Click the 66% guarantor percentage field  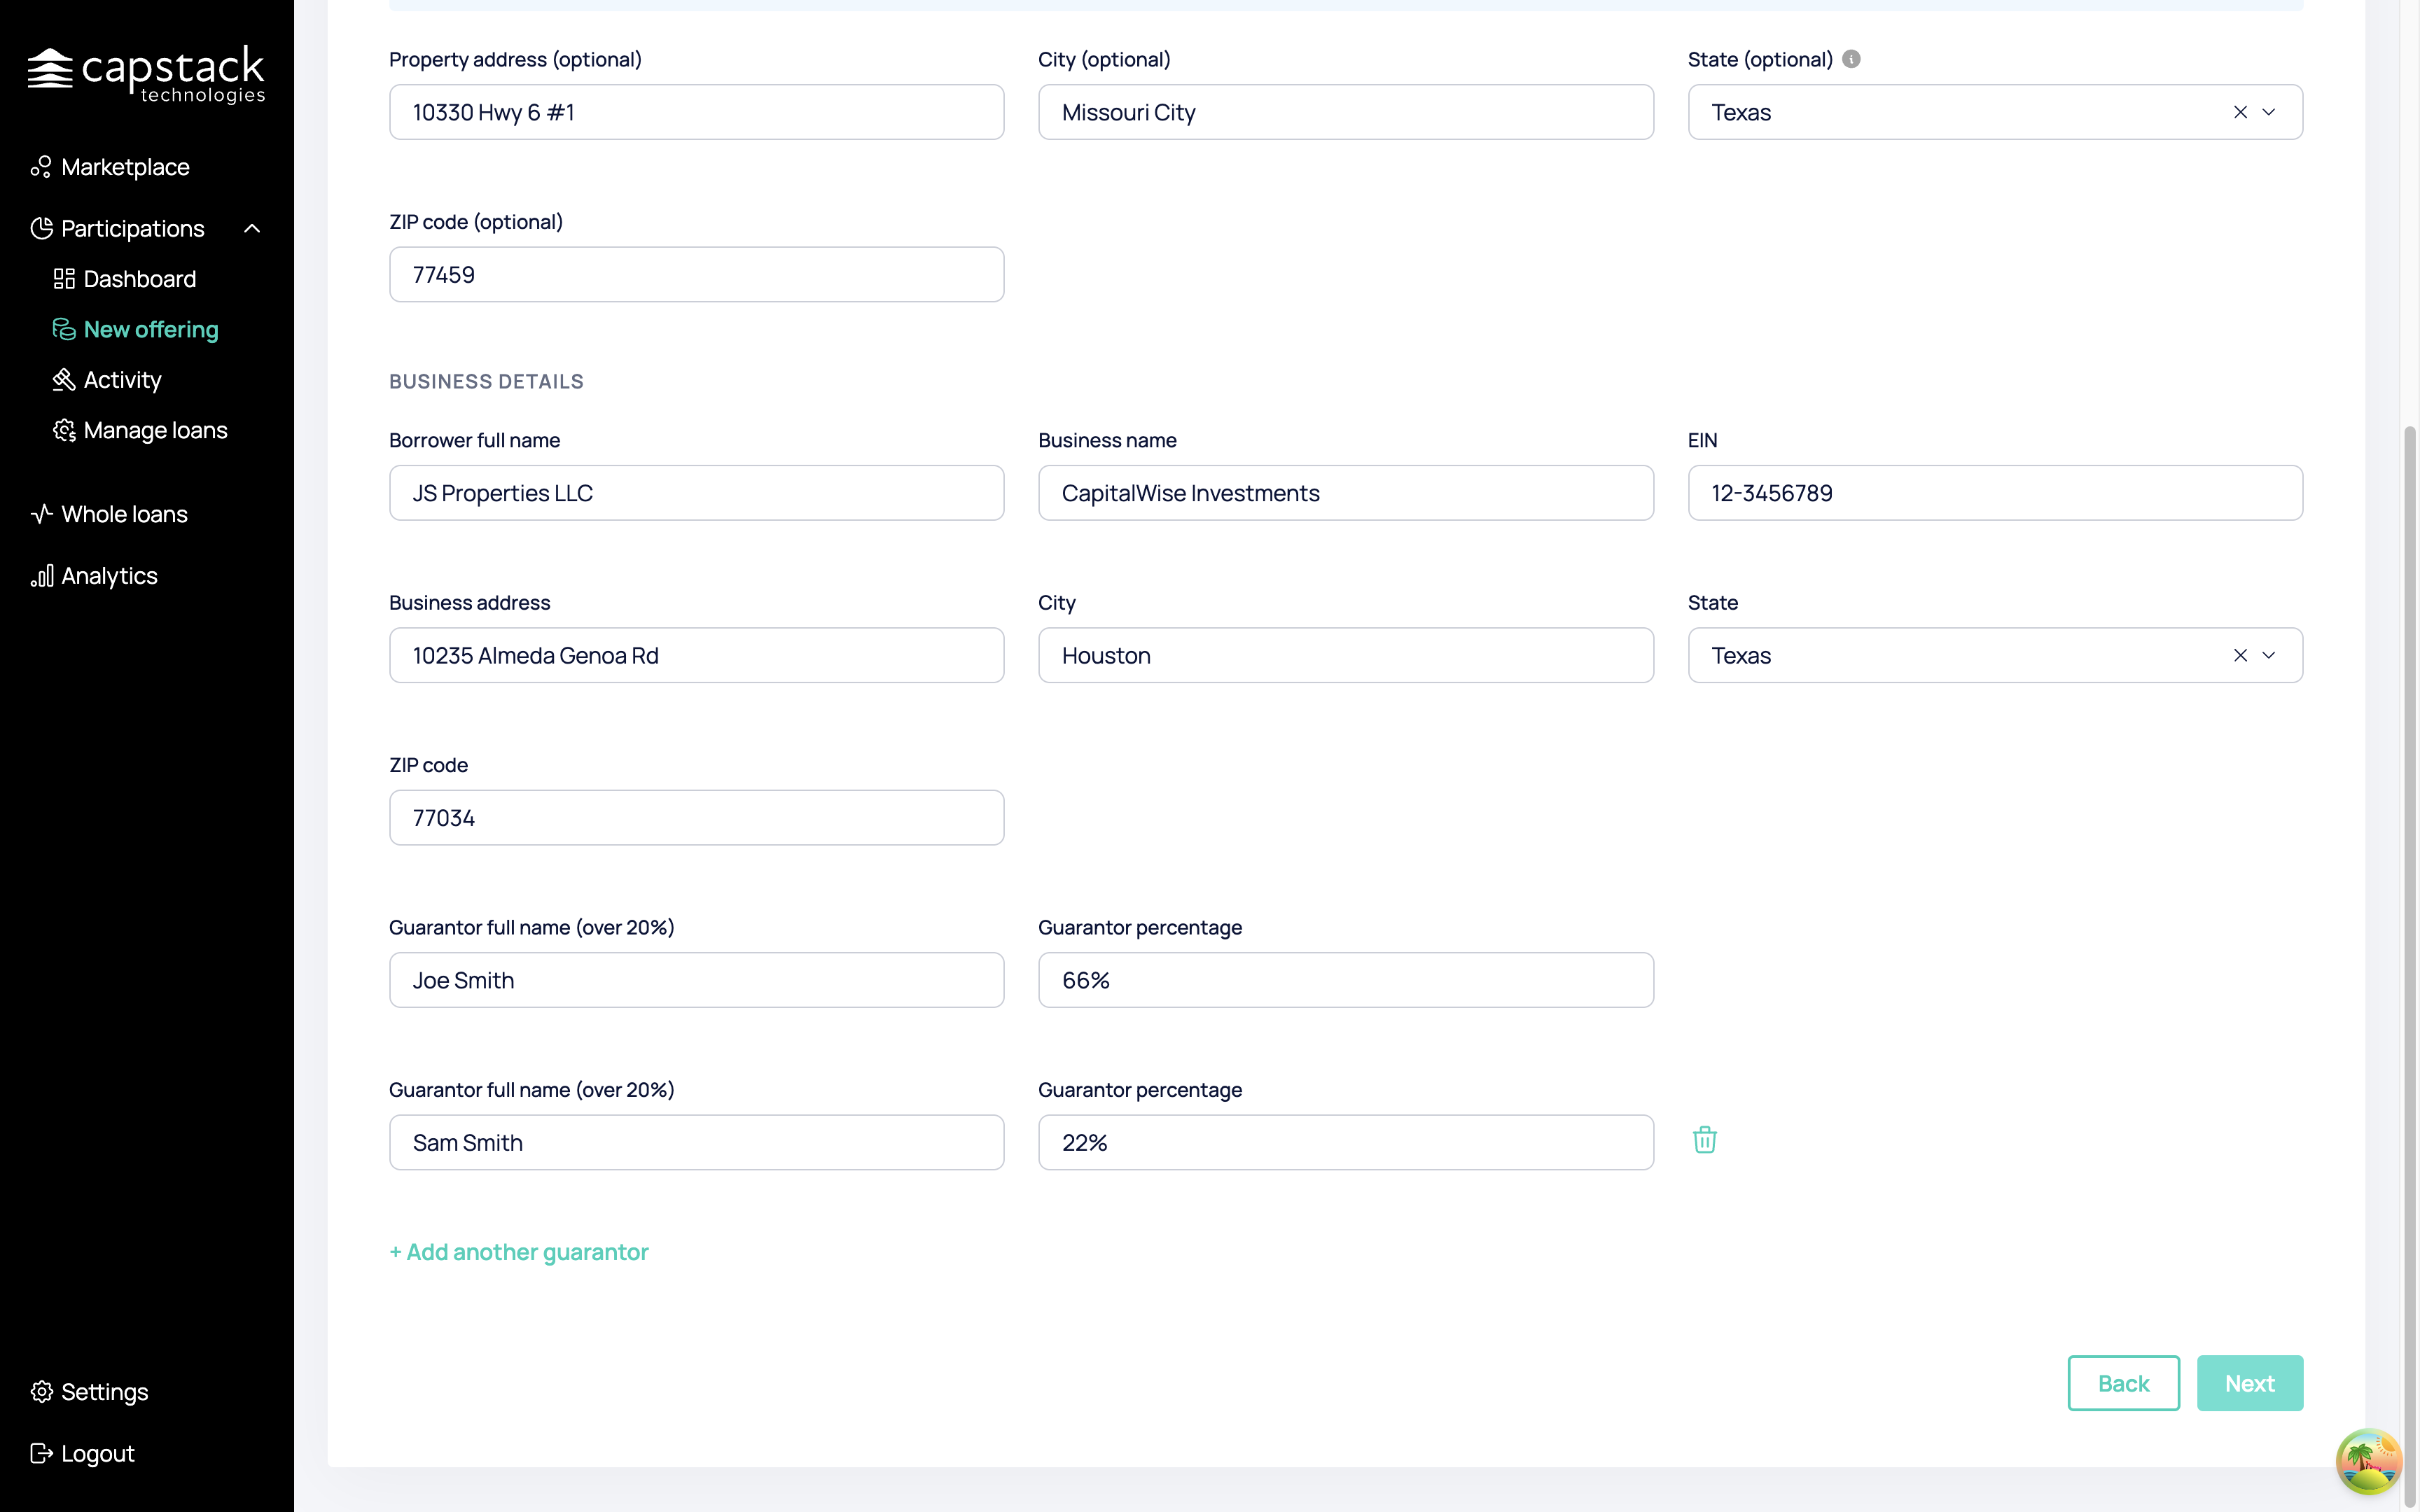1346,980
